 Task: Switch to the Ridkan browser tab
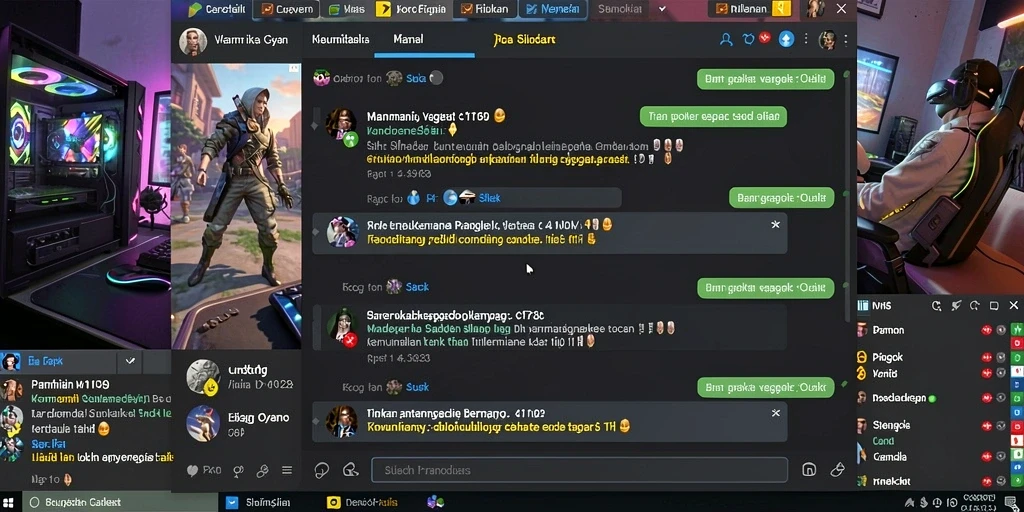[x=485, y=9]
